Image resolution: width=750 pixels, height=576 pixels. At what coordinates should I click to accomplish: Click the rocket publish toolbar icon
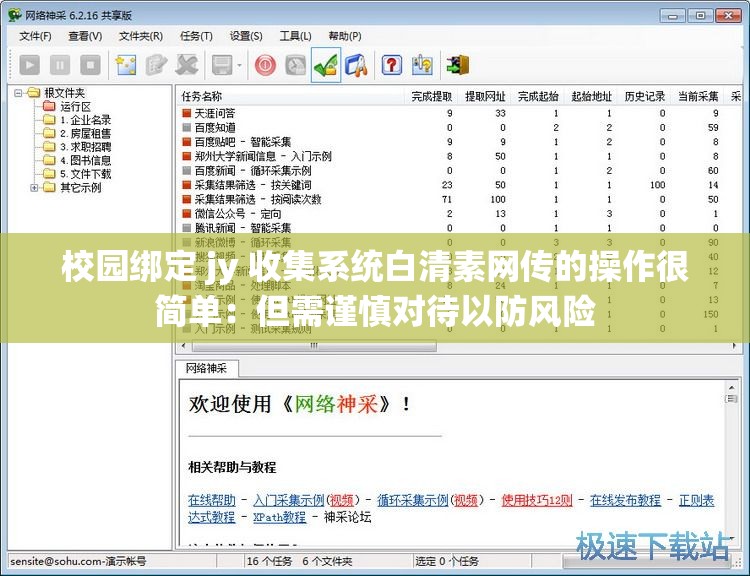(356, 65)
